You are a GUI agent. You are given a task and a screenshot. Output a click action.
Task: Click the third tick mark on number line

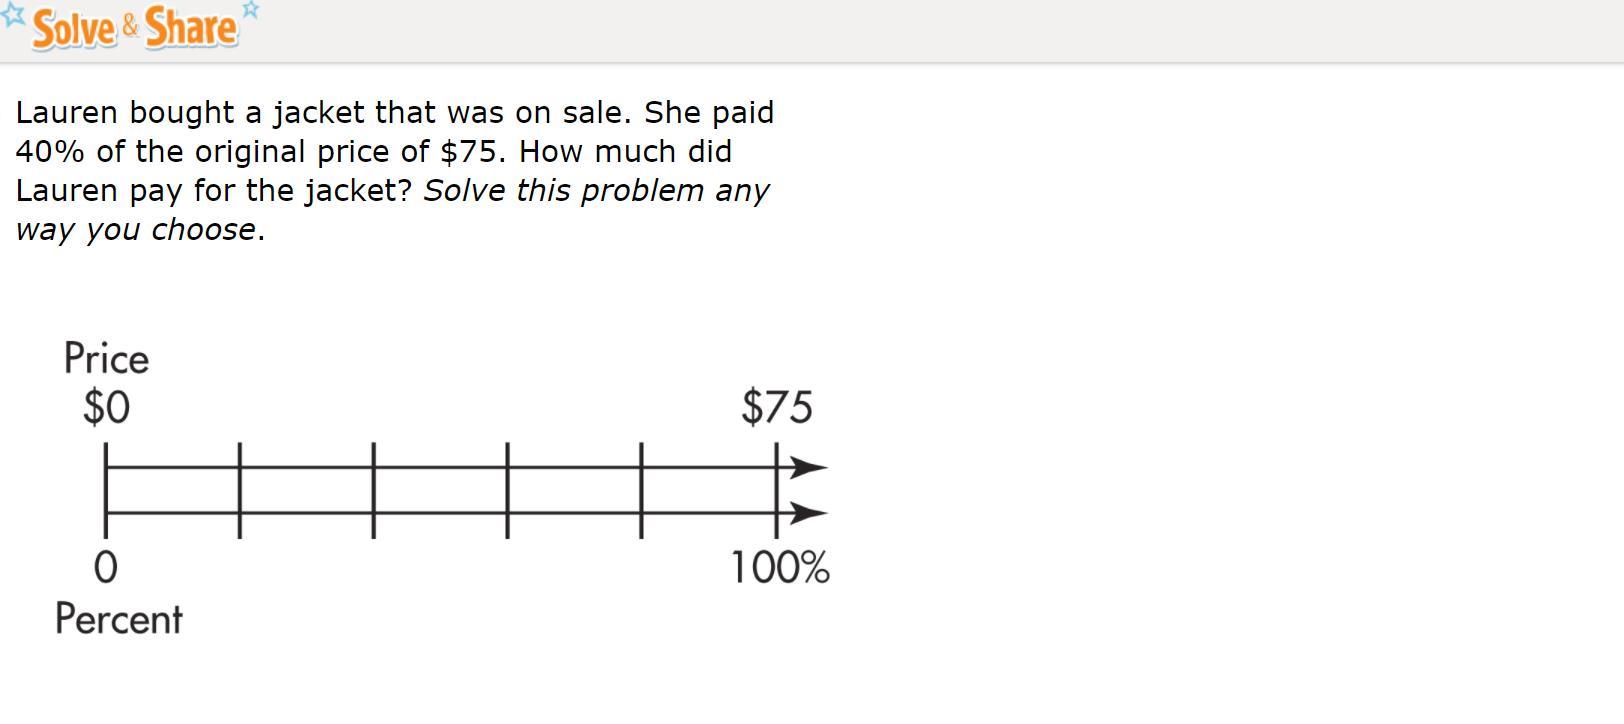(374, 490)
